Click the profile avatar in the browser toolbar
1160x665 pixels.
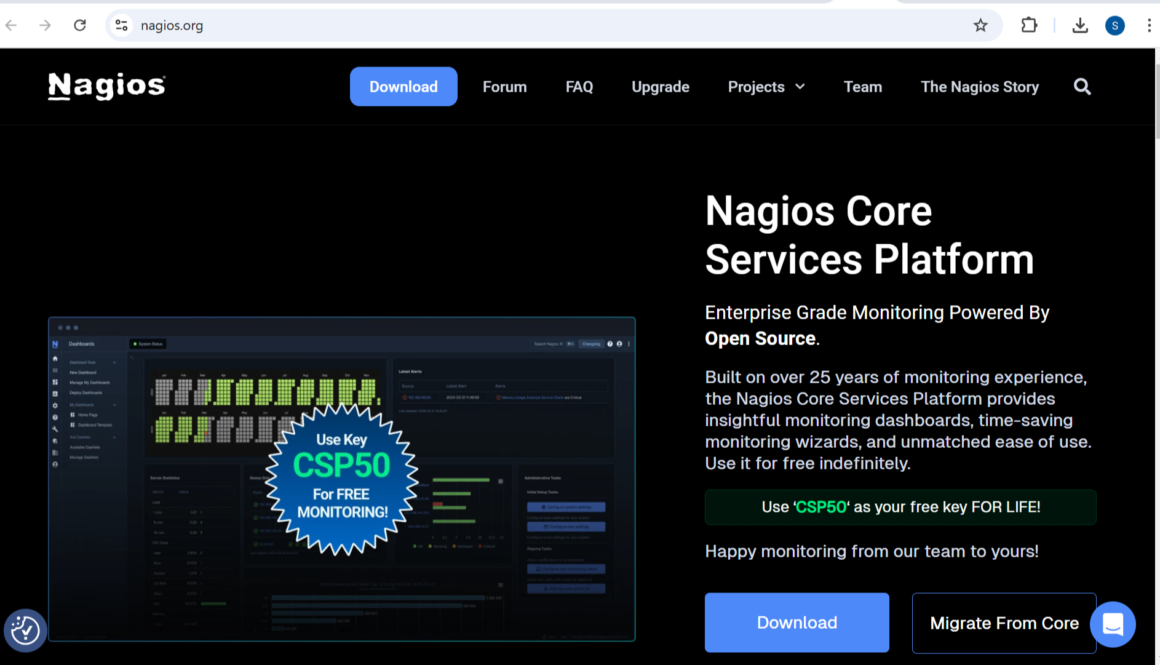coord(1115,25)
